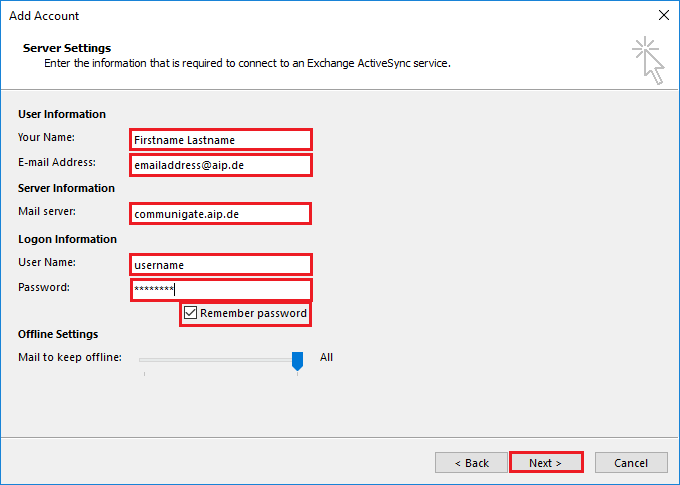Close the Add Account dialog

[x=663, y=16]
